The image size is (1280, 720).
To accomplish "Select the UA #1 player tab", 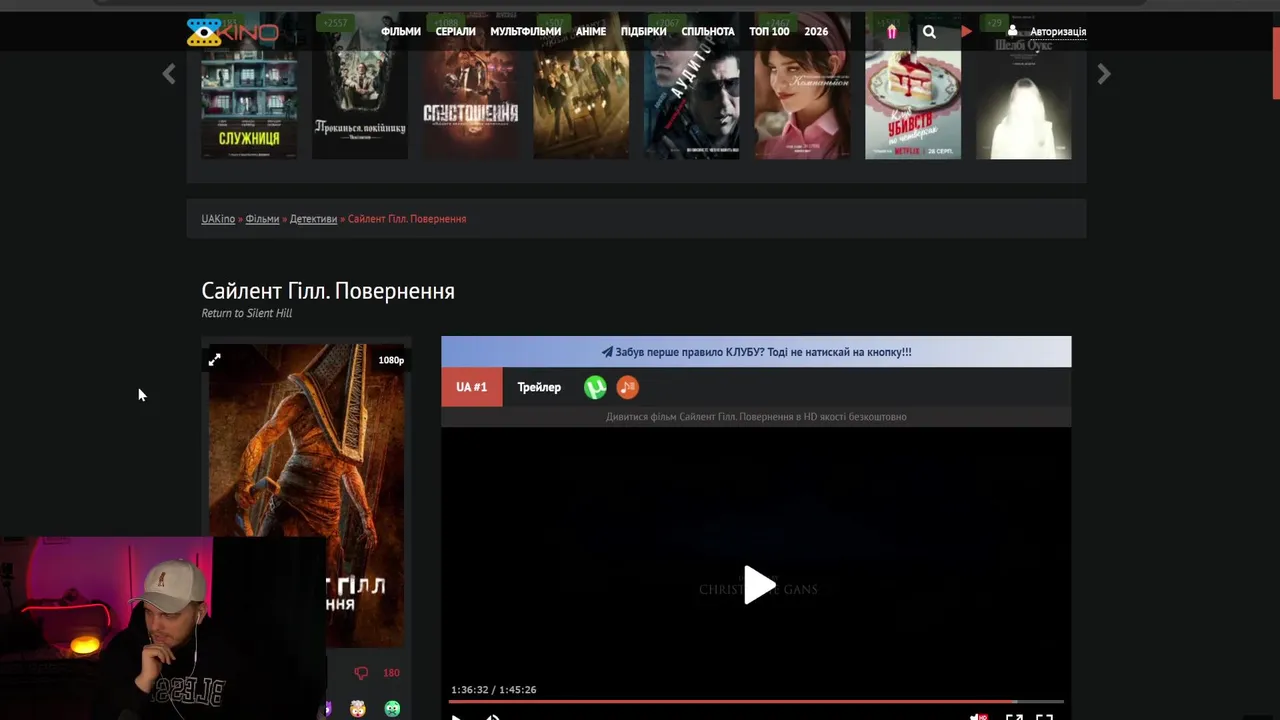I will (x=472, y=387).
